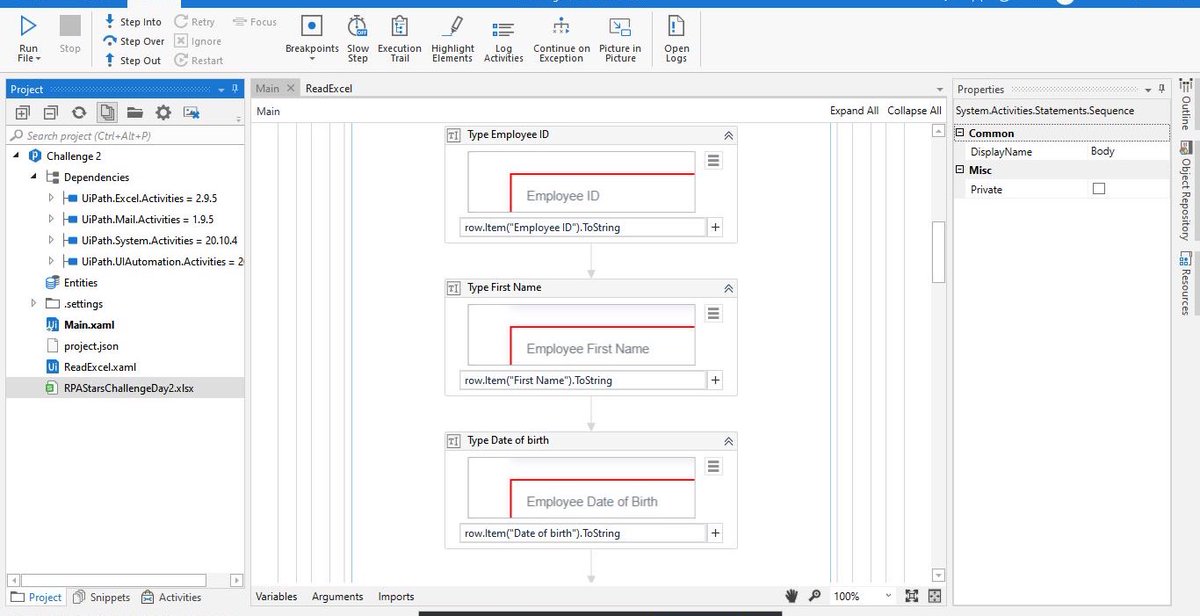Click the Open Project Folder icon

[x=135, y=112]
